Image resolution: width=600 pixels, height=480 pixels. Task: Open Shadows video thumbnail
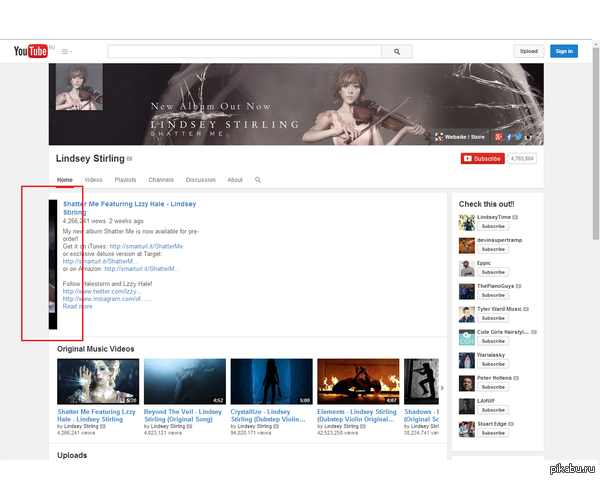(421, 381)
